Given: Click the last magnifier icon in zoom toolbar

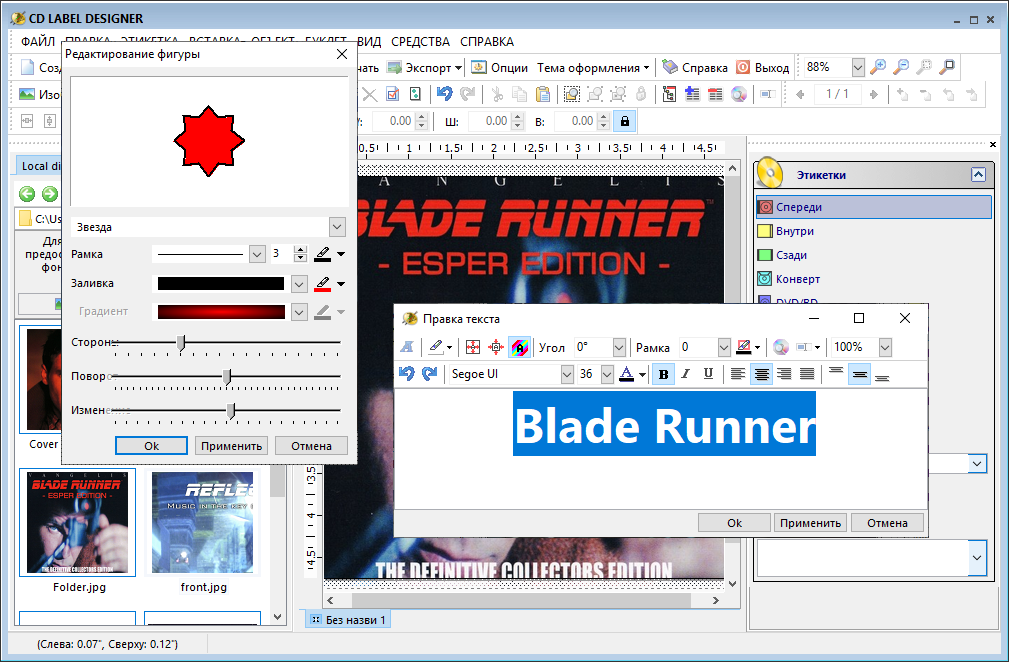Looking at the screenshot, I should point(947,67).
